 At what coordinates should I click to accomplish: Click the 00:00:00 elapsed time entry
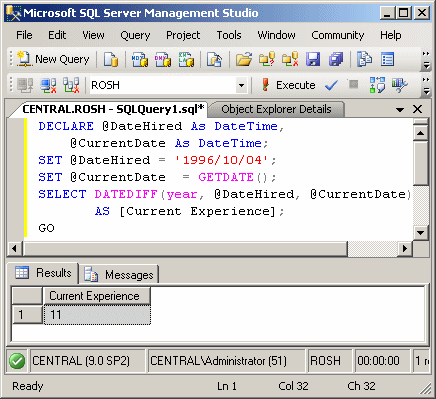coord(382,361)
